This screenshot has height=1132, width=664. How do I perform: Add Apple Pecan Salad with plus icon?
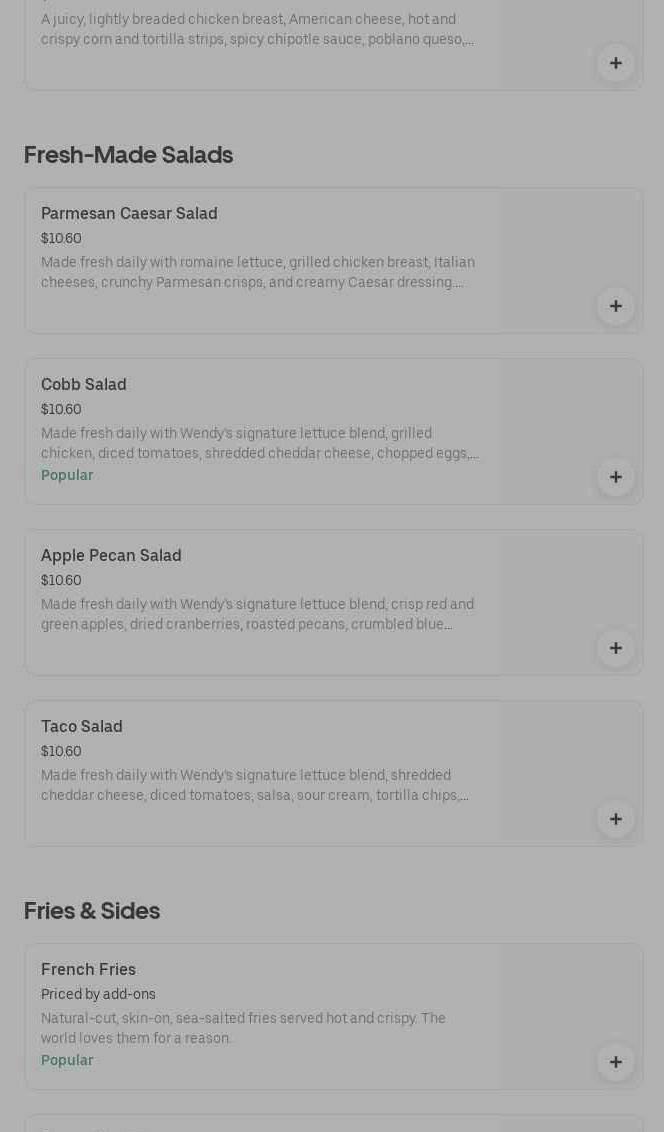coord(615,648)
